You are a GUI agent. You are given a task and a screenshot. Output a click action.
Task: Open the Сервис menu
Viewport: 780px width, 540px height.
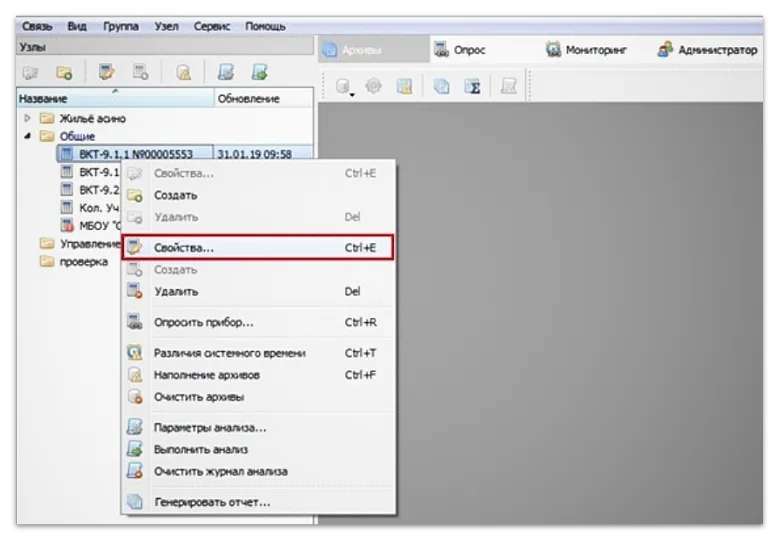pos(212,26)
